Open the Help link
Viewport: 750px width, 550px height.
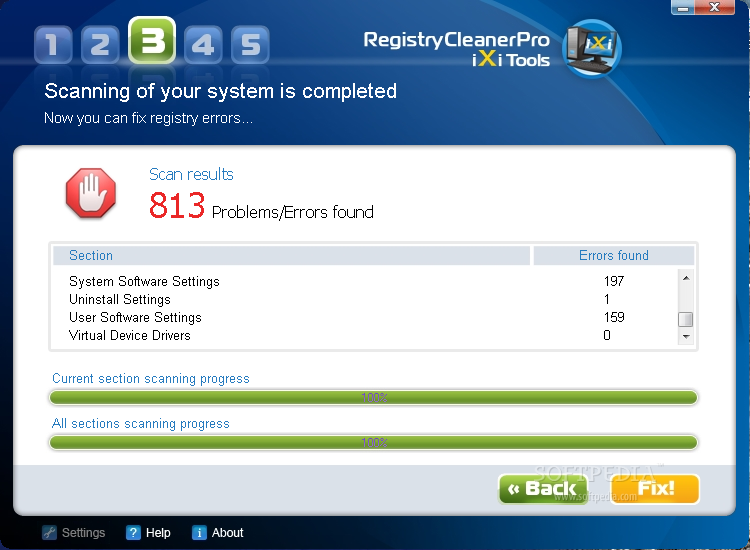pyautogui.click(x=158, y=532)
